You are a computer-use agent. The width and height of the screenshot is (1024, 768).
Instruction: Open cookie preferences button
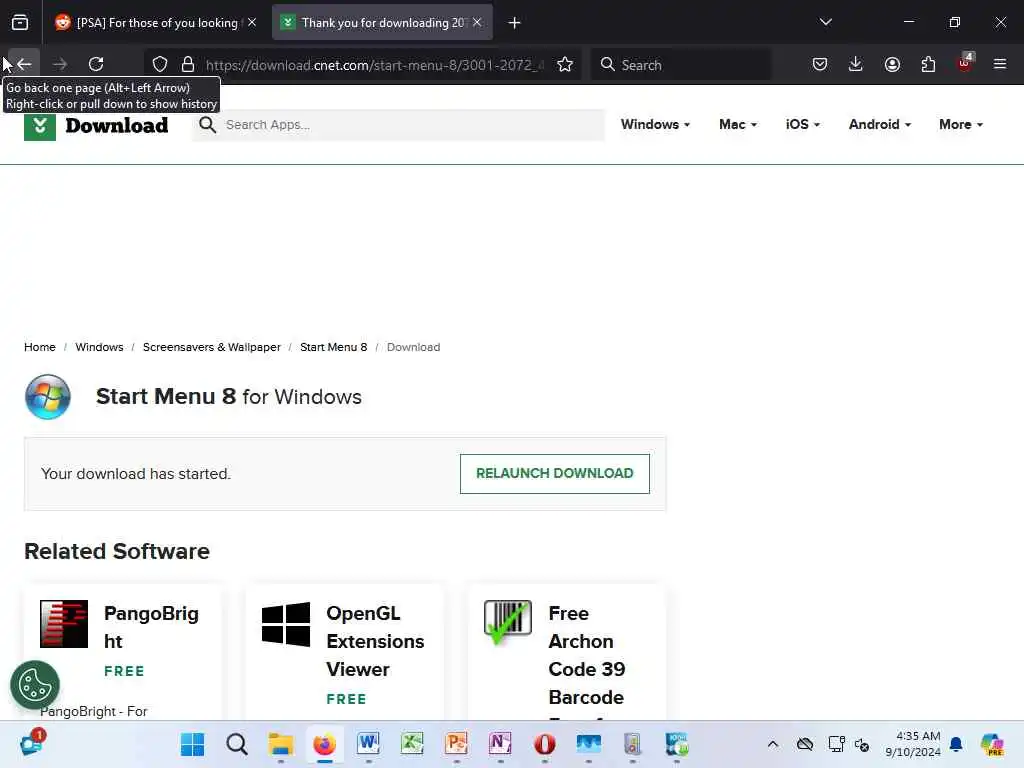coord(35,685)
